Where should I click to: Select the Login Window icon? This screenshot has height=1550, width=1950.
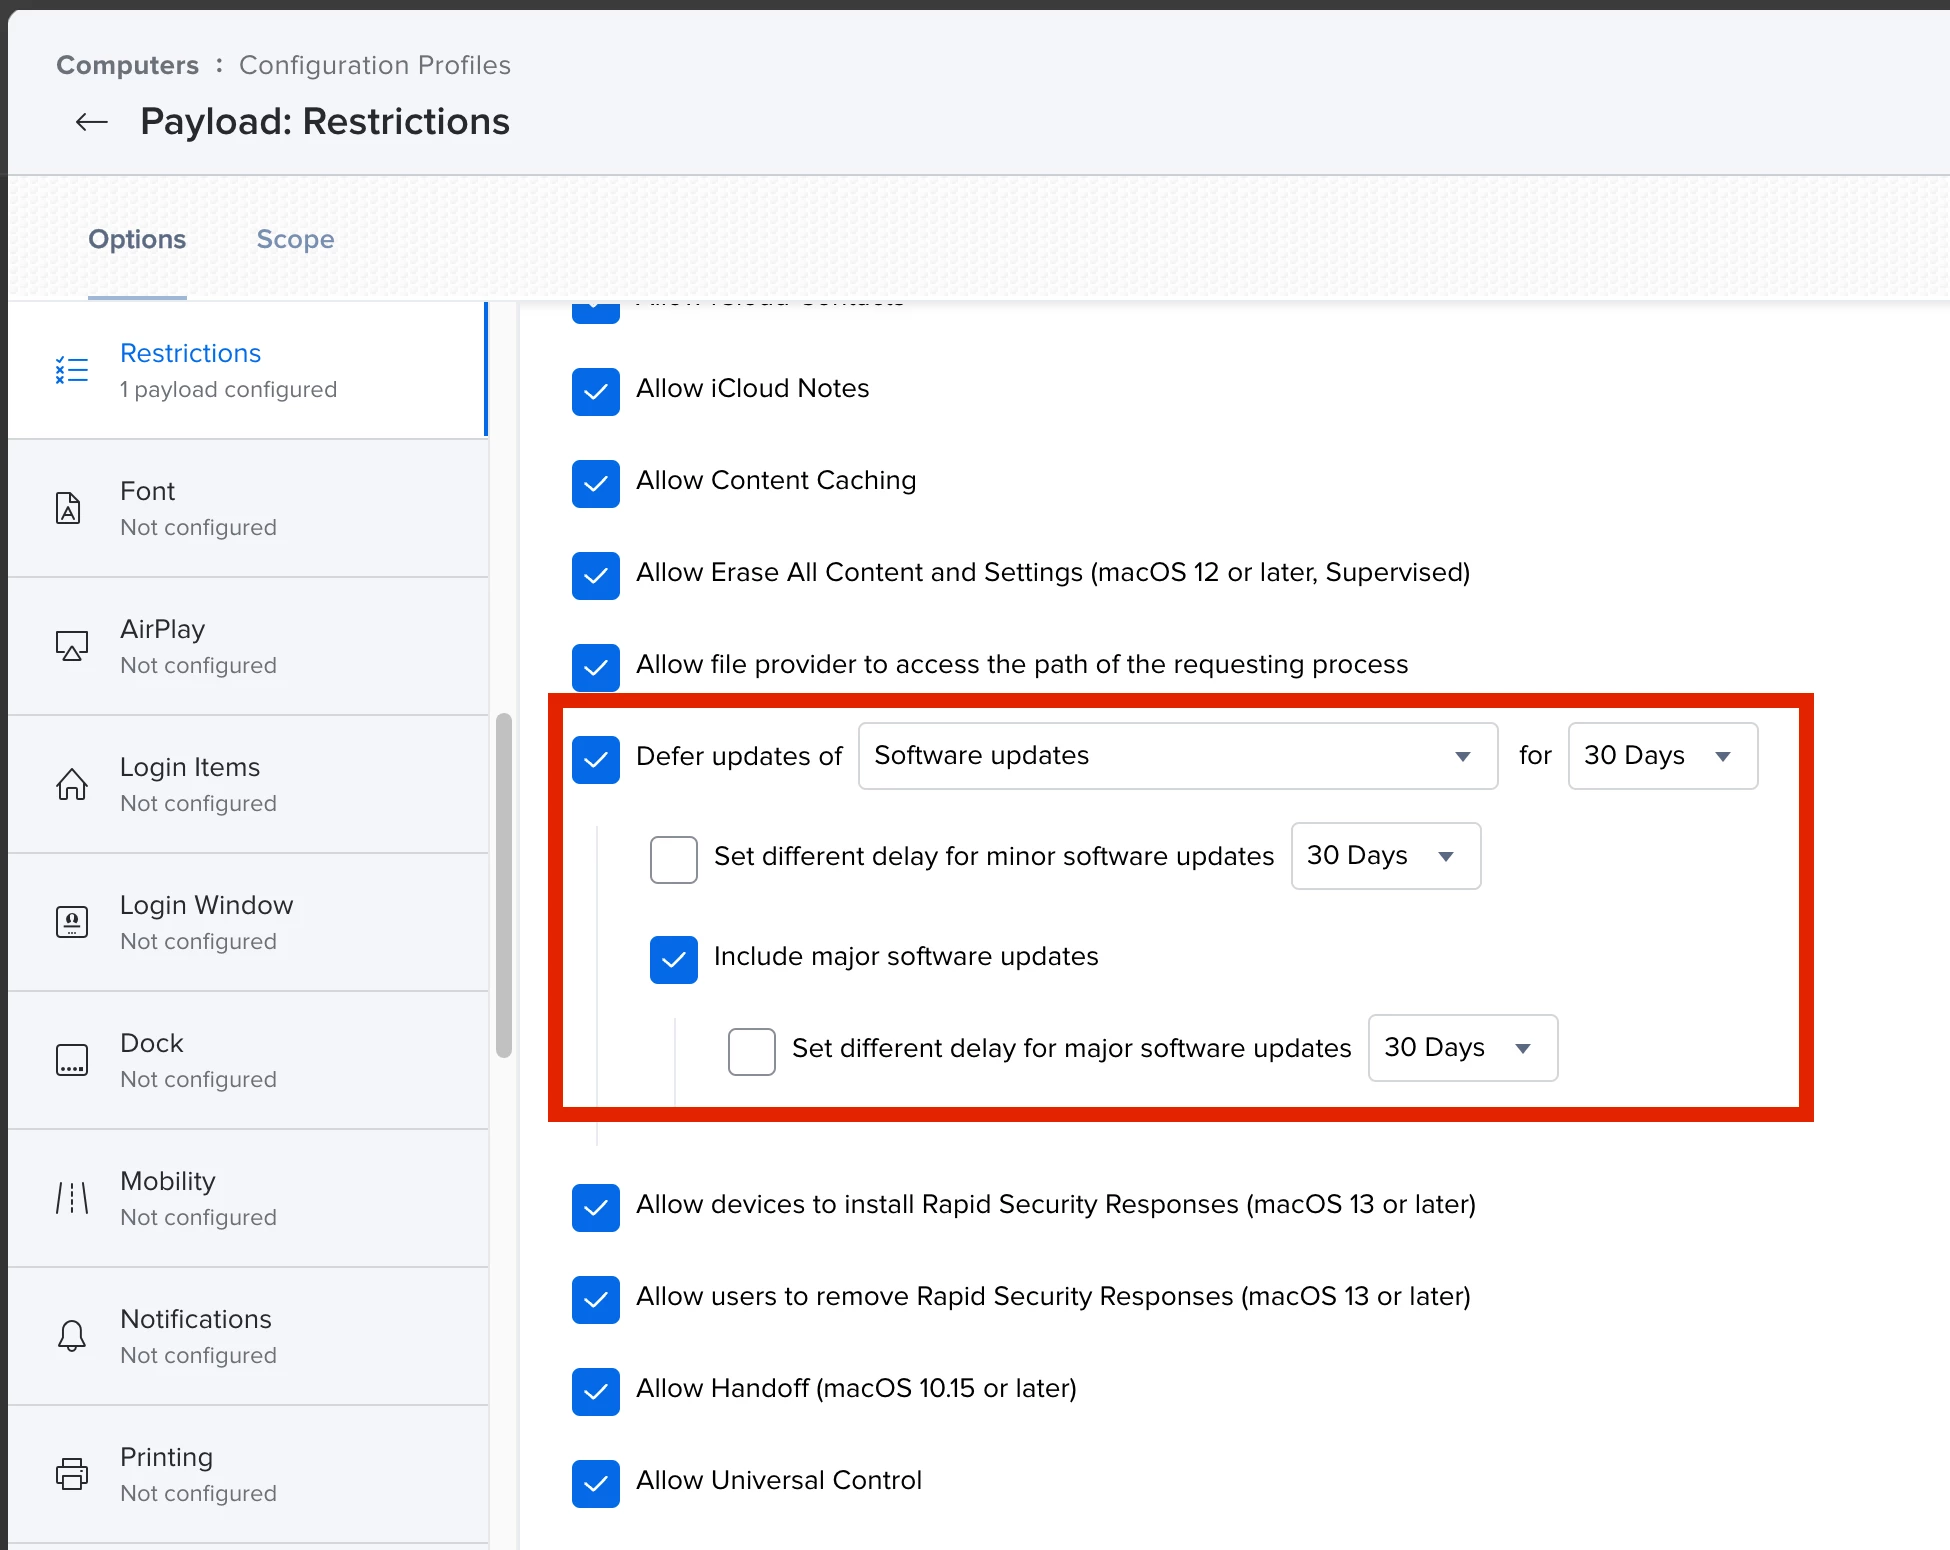pos(71,922)
